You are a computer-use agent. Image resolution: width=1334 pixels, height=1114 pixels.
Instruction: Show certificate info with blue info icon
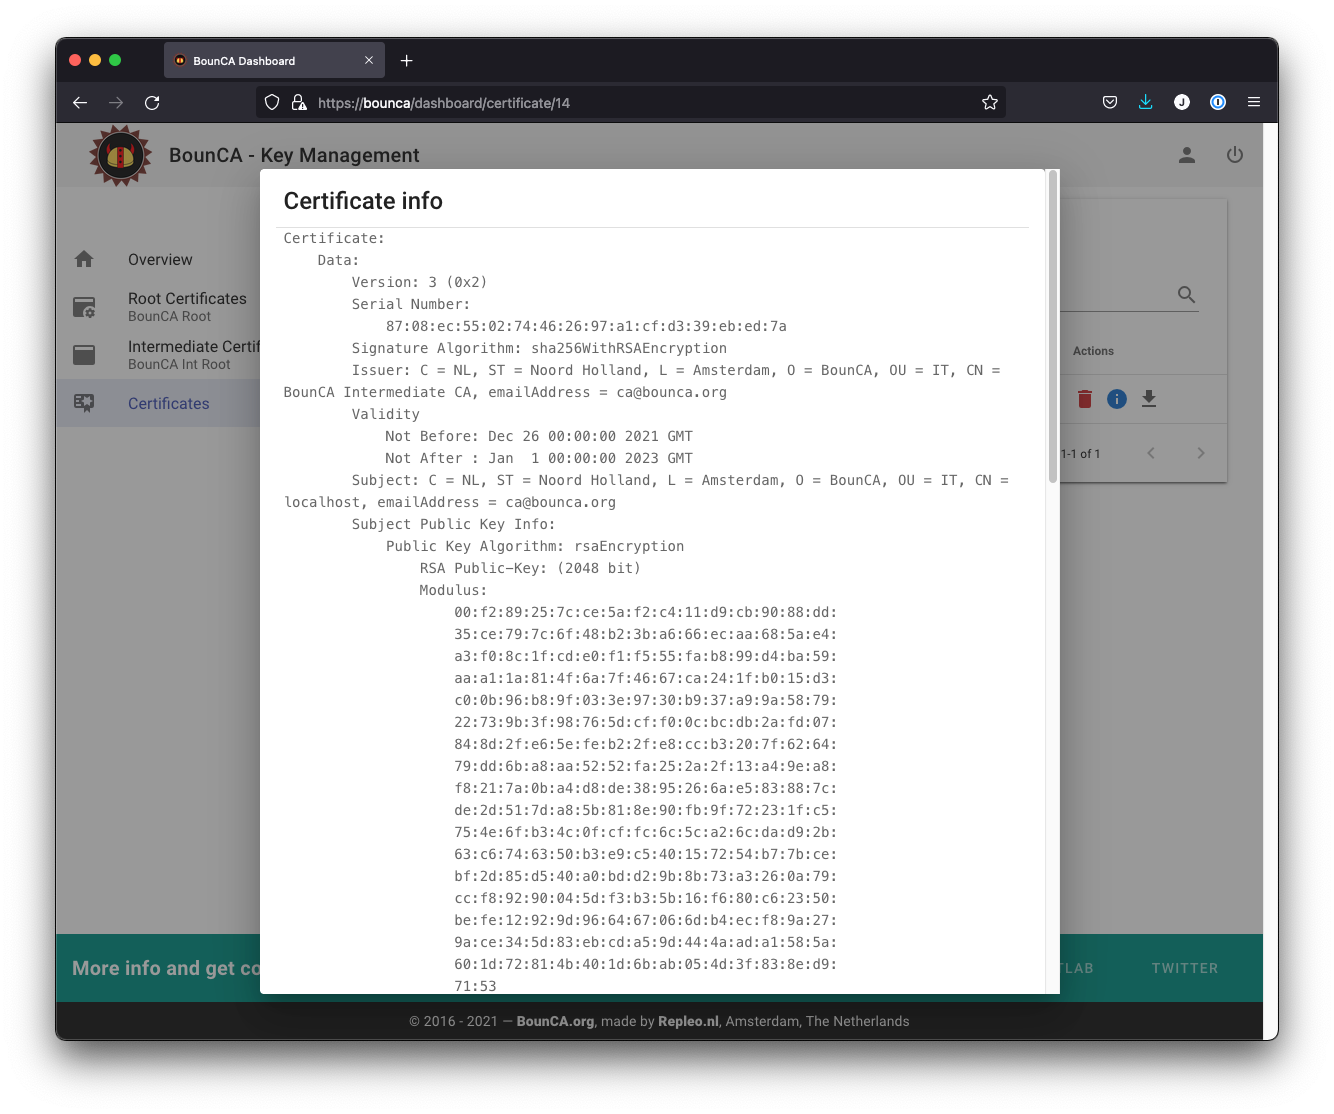1117,399
